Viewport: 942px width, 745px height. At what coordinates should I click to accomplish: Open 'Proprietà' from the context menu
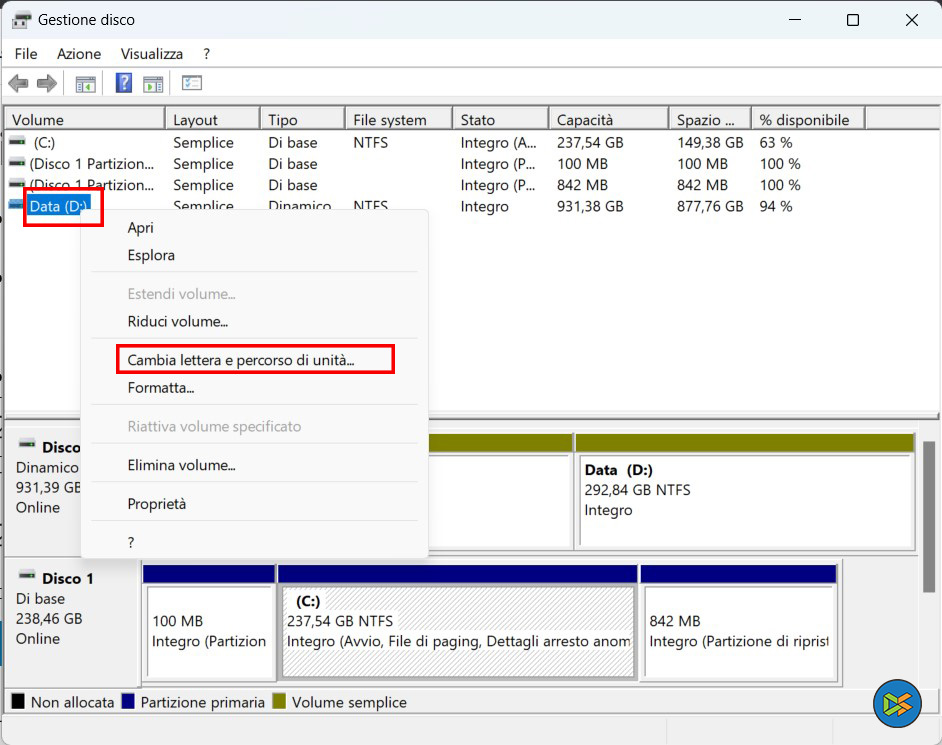click(157, 504)
